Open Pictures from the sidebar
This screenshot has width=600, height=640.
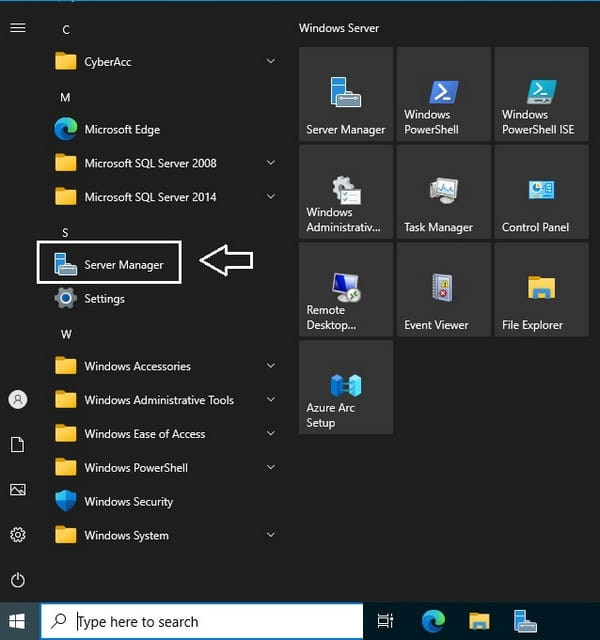pos(18,489)
